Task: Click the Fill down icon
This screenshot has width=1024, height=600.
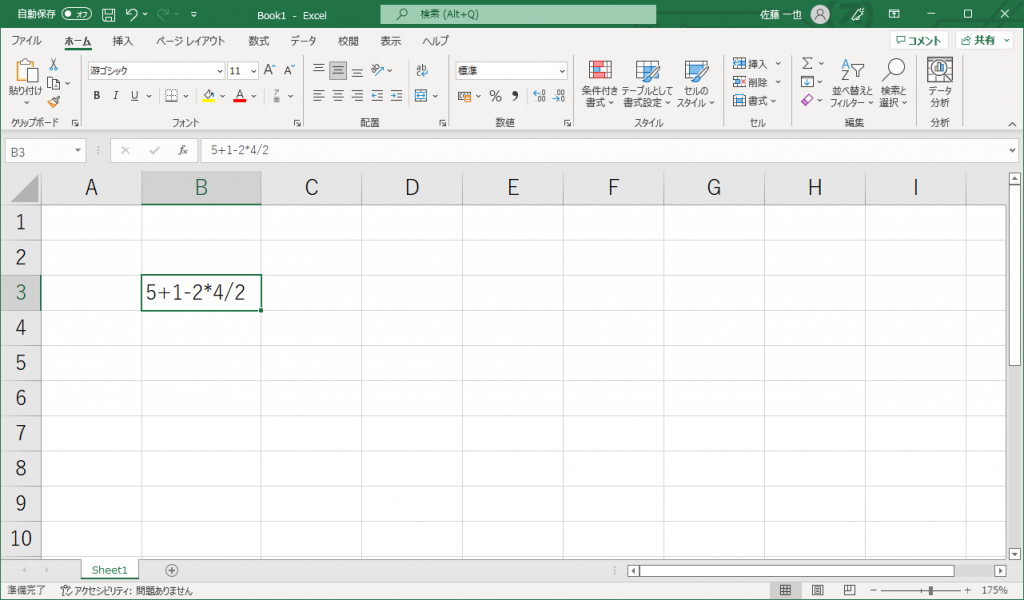Action: click(x=808, y=82)
